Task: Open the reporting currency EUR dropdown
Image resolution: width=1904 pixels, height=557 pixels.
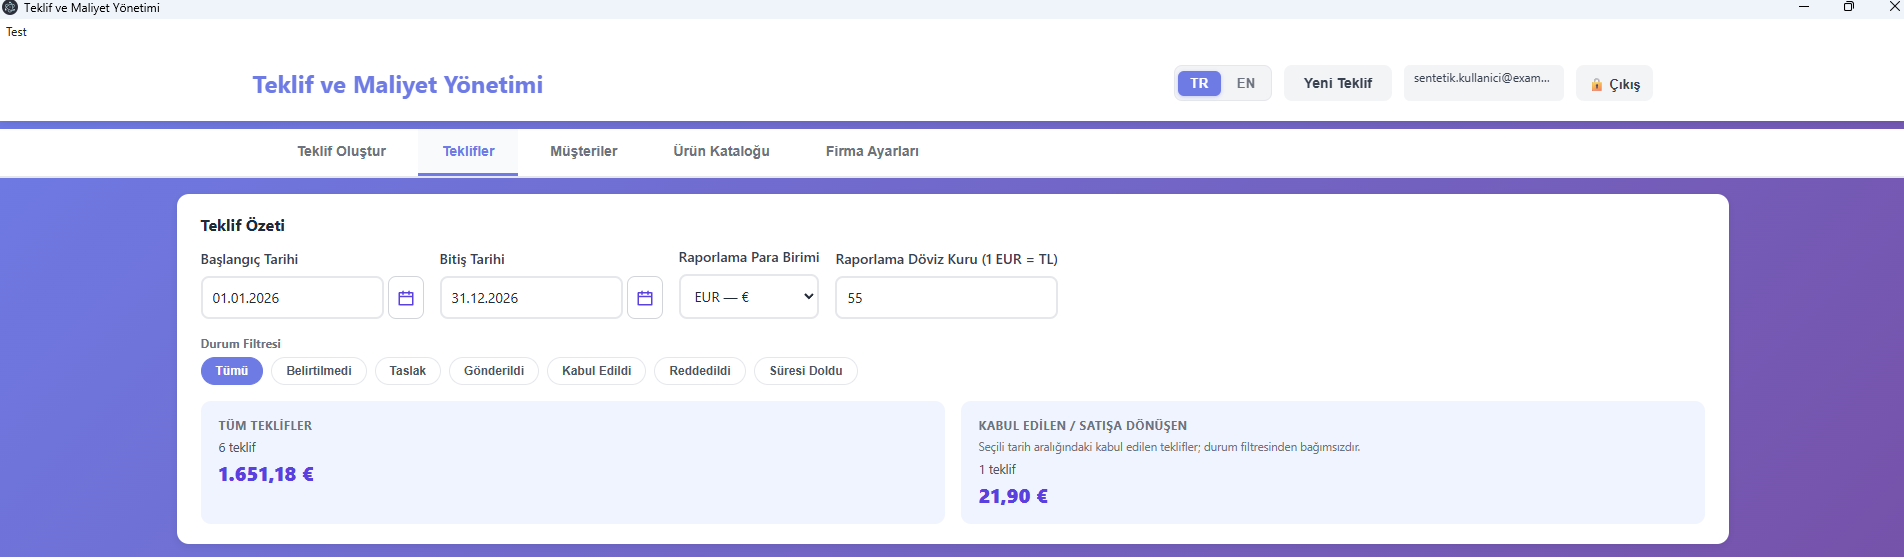Action: 749,297
